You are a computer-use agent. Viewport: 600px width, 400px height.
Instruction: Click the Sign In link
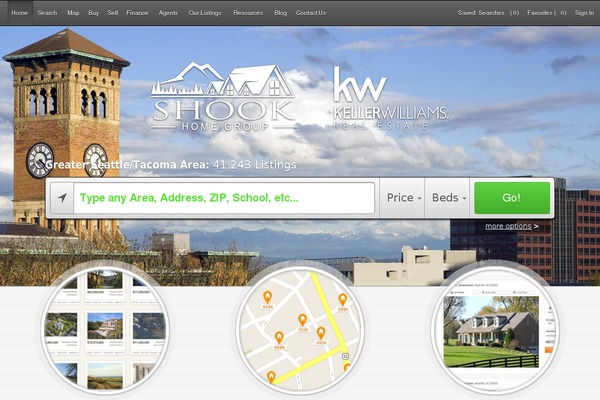click(x=584, y=13)
